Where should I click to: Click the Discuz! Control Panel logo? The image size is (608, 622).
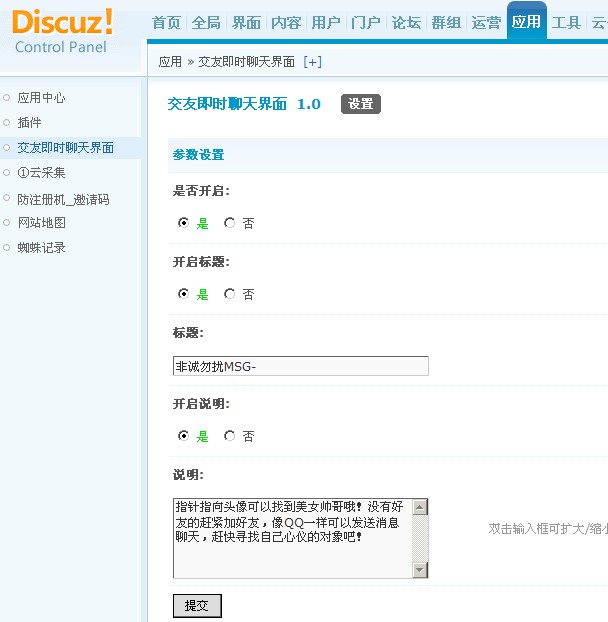pos(62,30)
